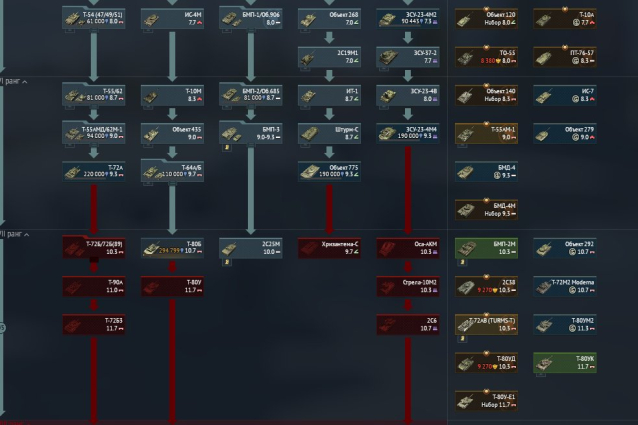Select the Т-72А tank
This screenshot has width=638, height=425.
(94, 172)
